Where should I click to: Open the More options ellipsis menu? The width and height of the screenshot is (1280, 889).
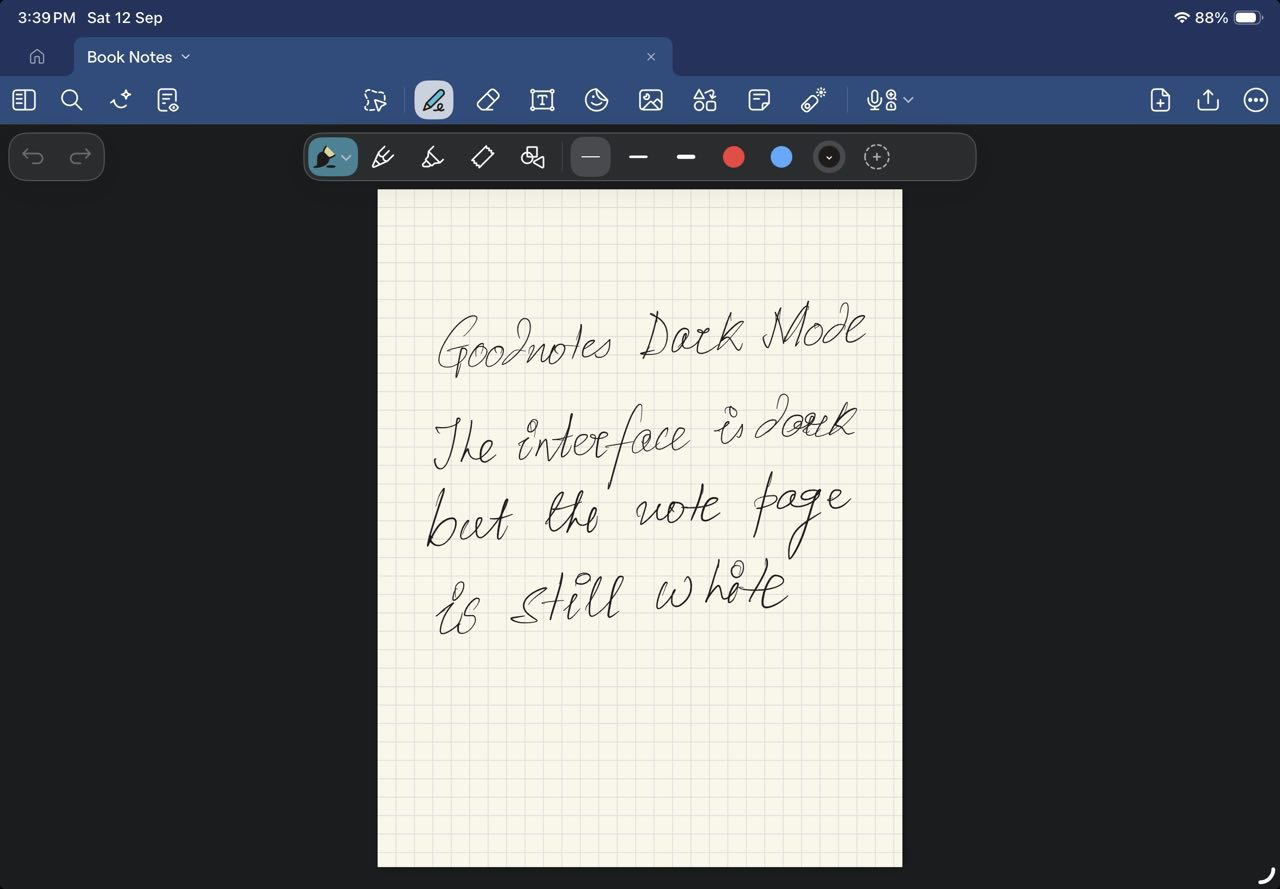1256,100
